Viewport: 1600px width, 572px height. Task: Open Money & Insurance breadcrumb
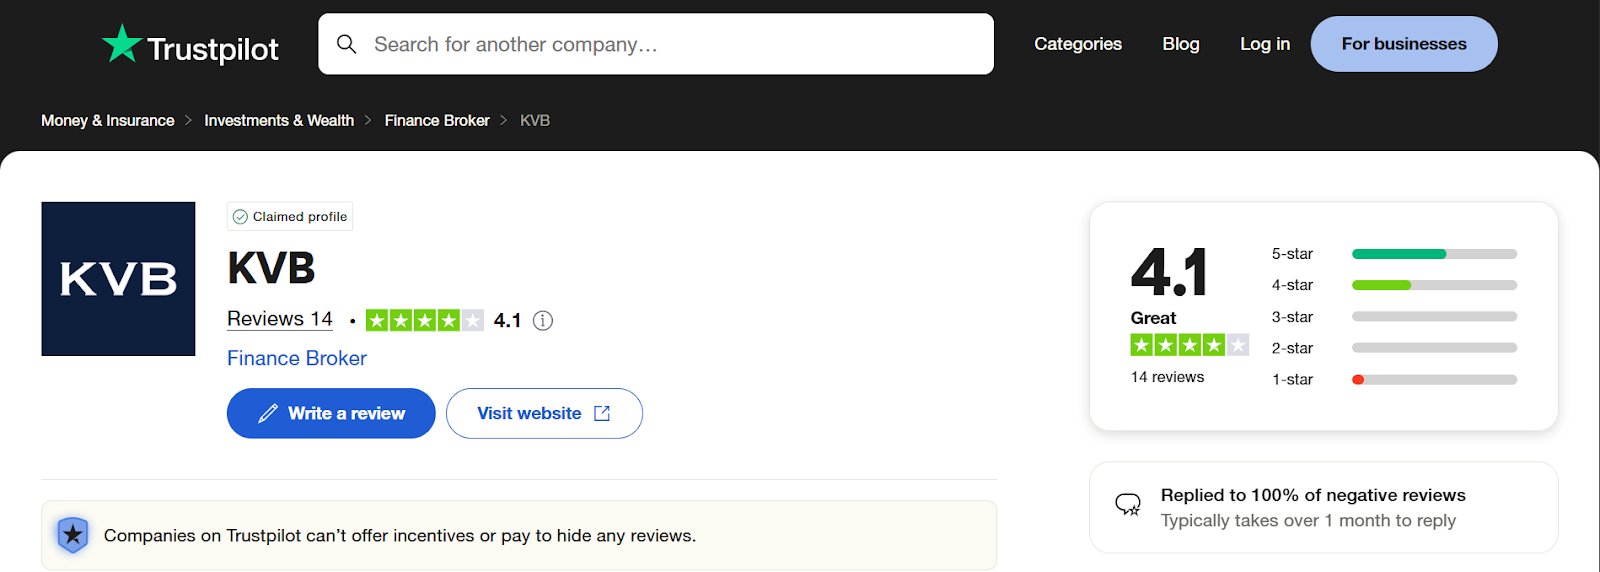click(x=108, y=120)
